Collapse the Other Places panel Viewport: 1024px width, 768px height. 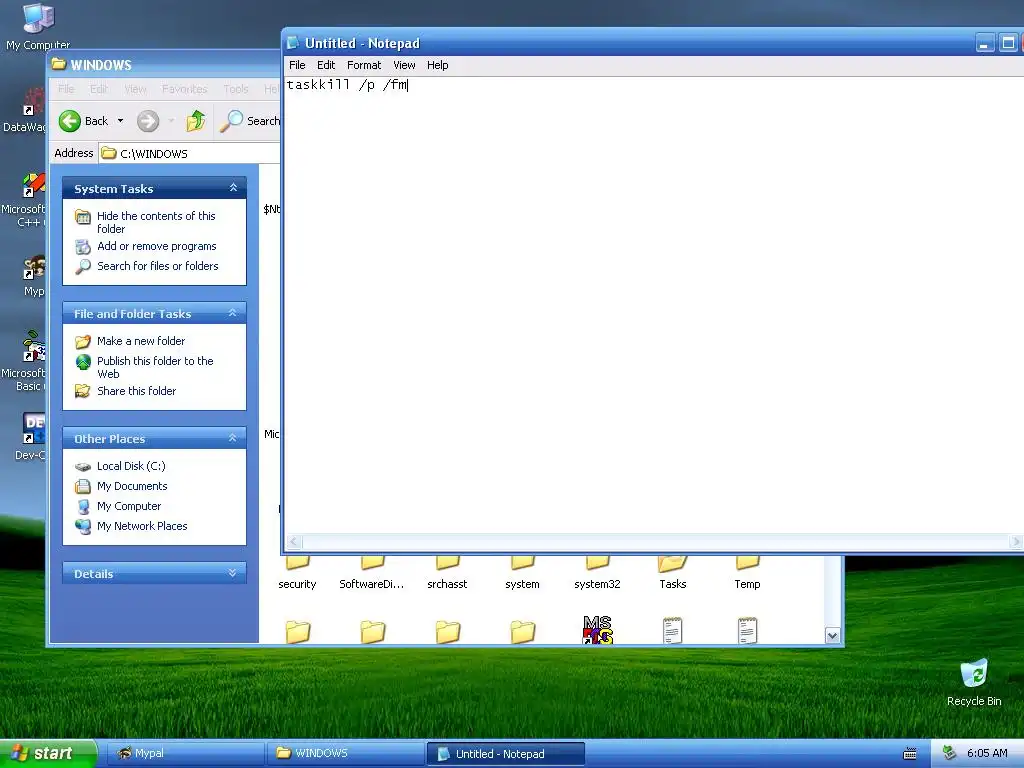(232, 438)
